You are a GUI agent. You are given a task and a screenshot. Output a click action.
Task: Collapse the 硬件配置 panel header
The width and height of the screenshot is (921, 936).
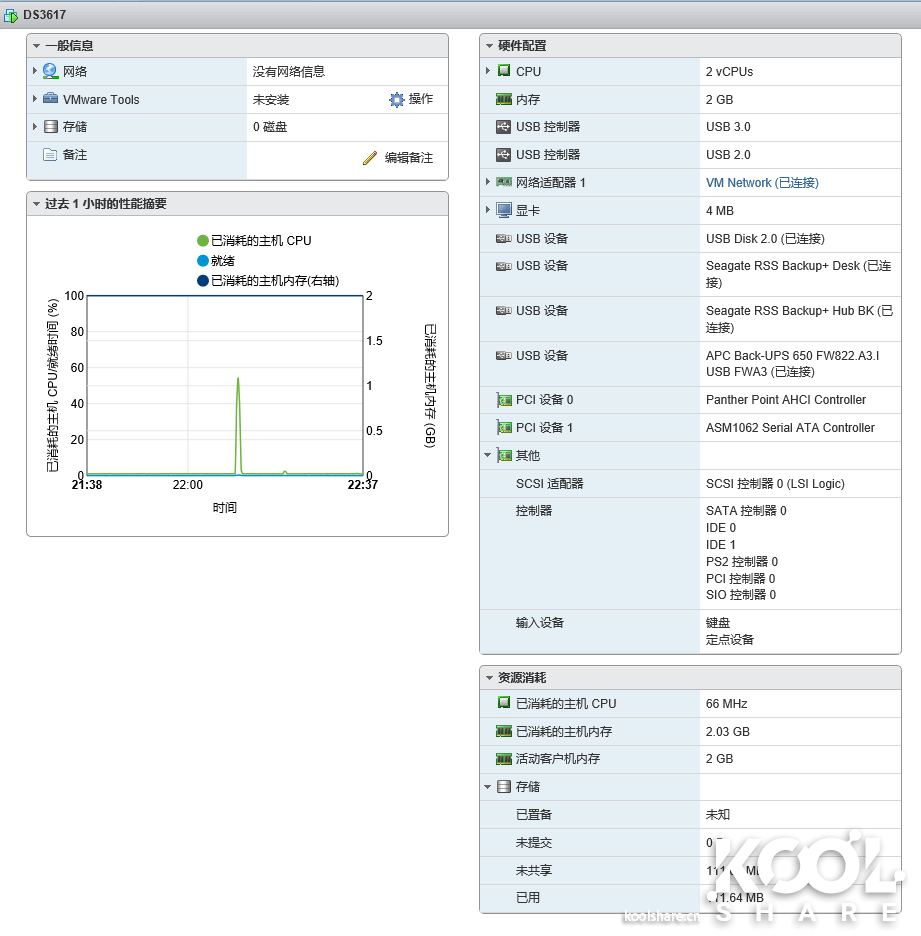pos(489,46)
